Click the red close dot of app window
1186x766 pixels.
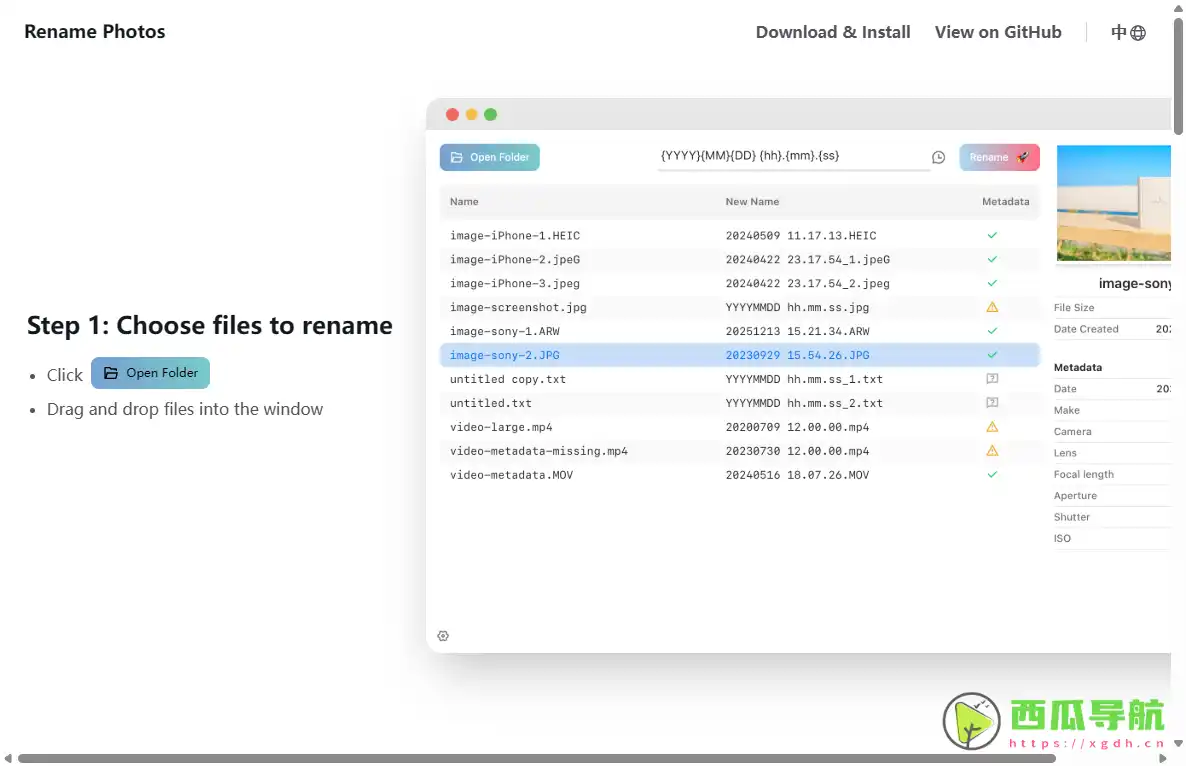[x=452, y=114]
